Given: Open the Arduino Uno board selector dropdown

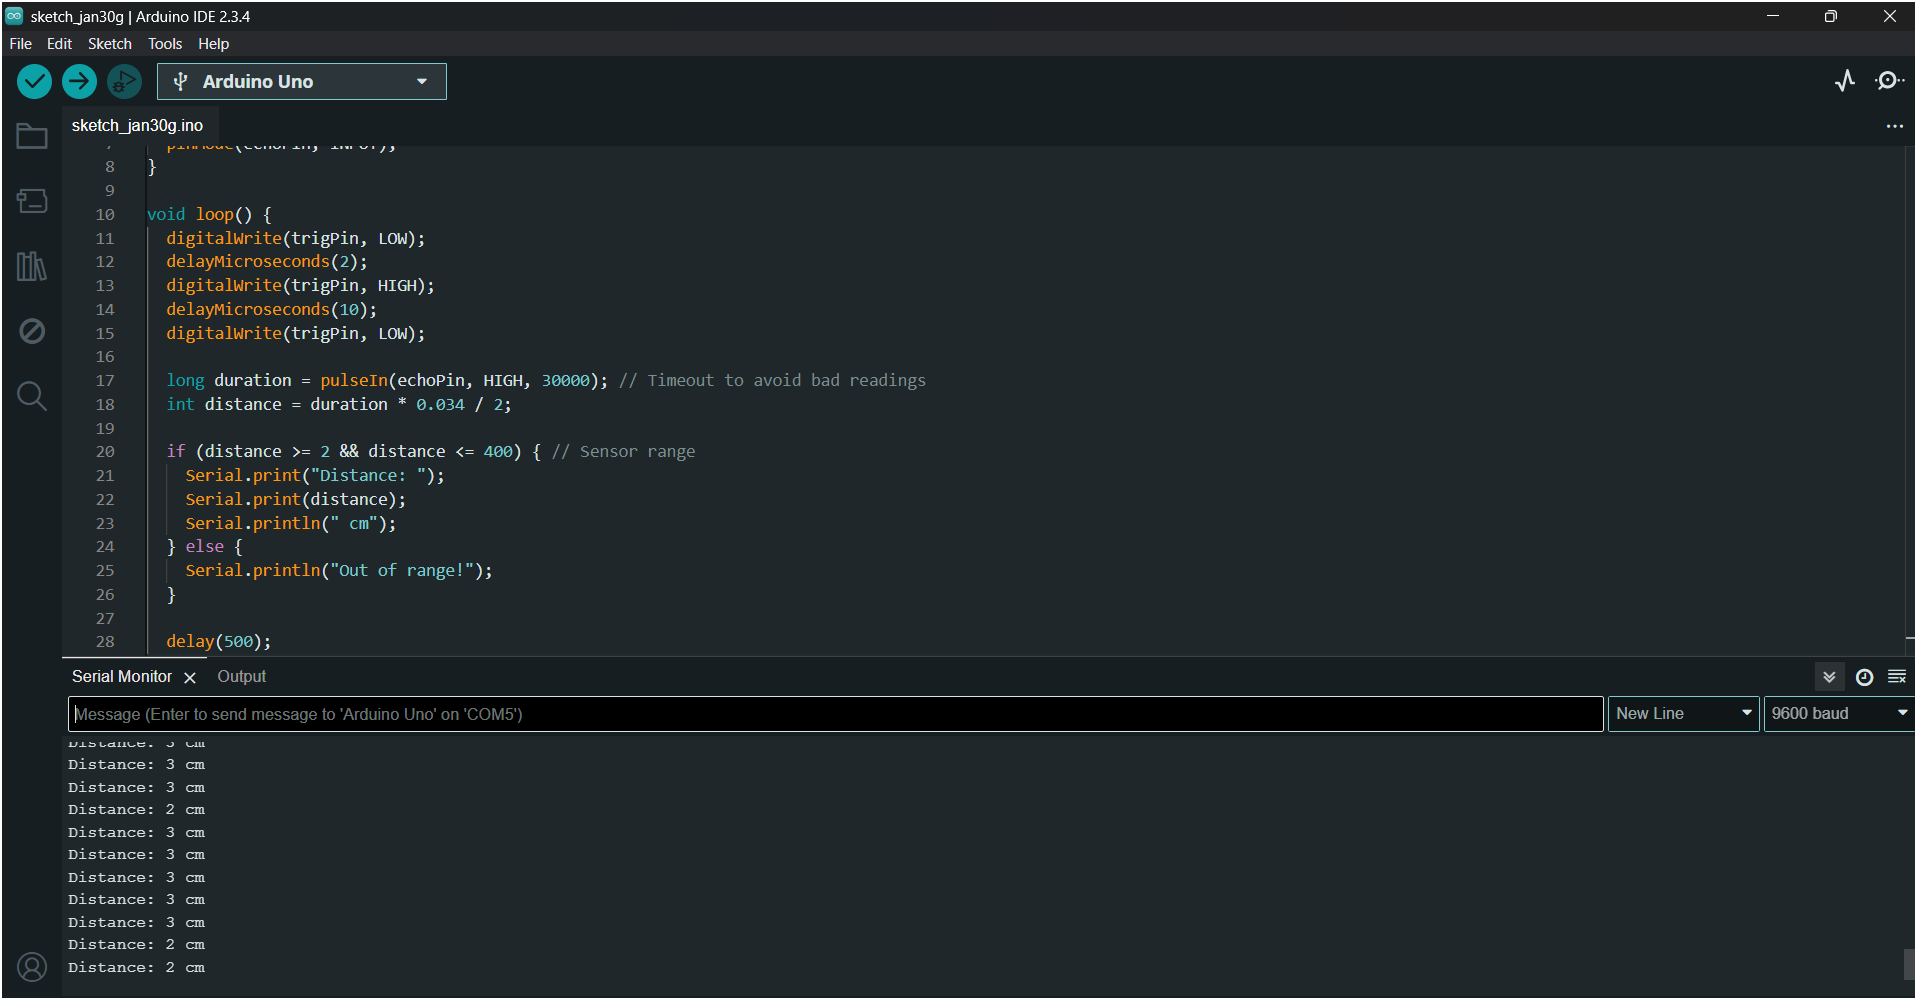Looking at the screenshot, I should point(302,82).
